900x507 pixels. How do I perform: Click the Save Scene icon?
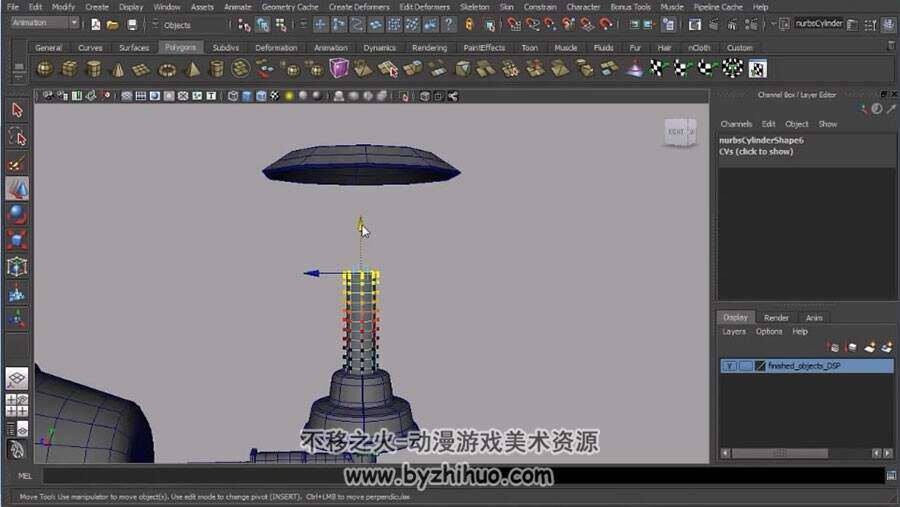(132, 24)
